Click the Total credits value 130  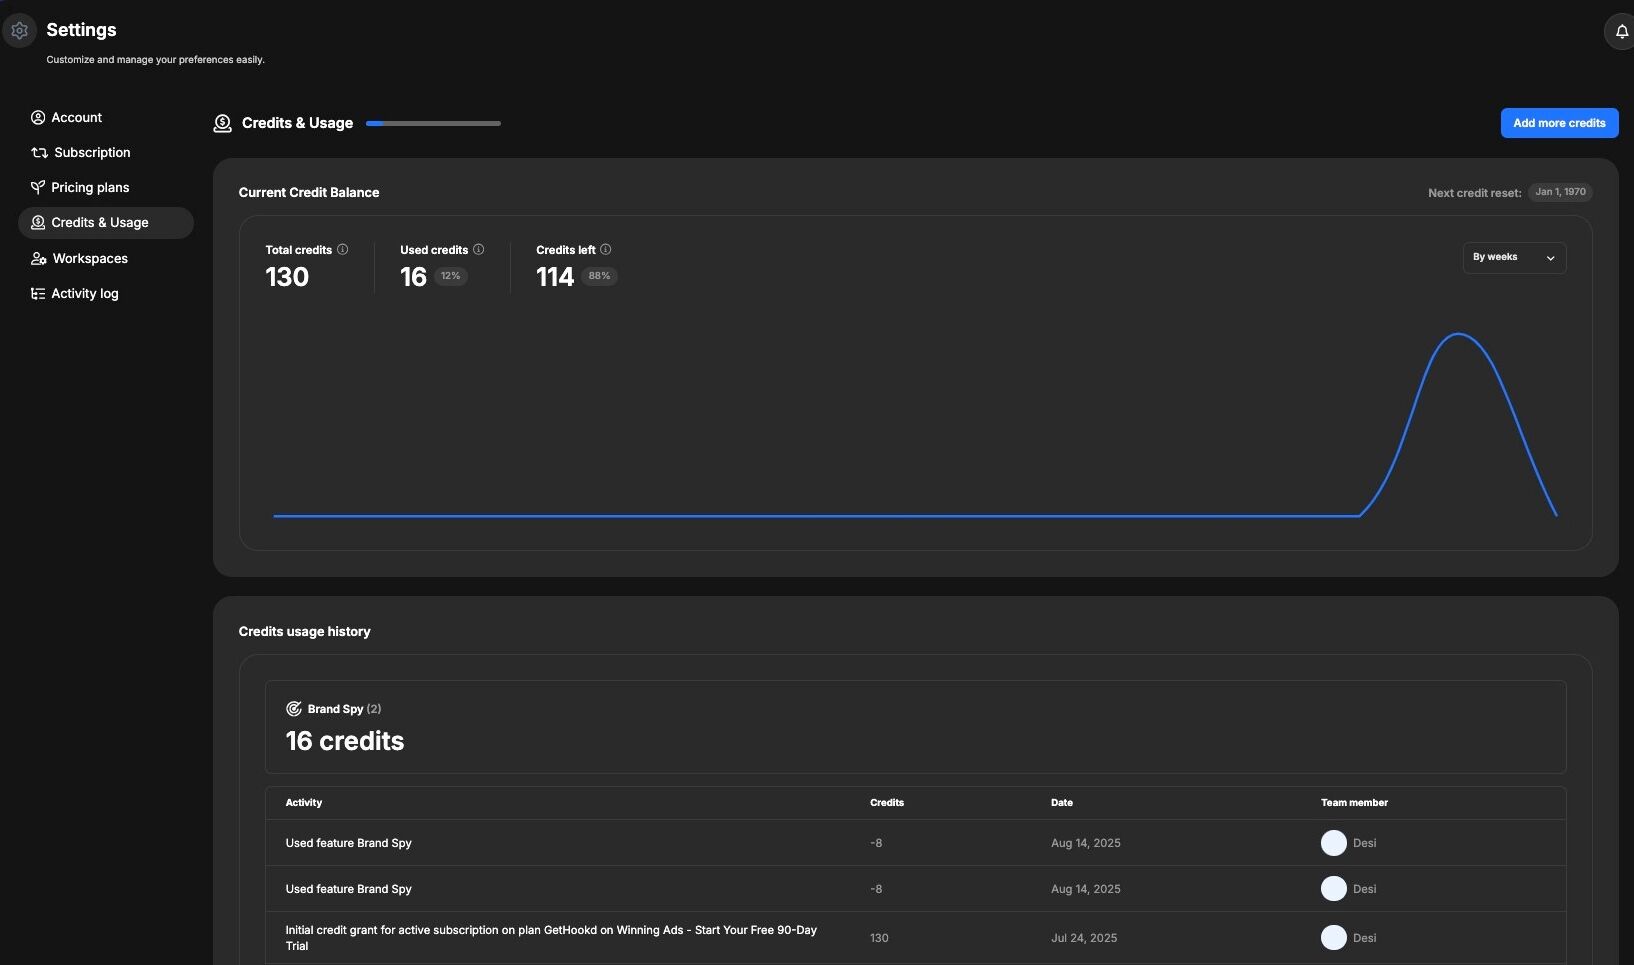287,277
